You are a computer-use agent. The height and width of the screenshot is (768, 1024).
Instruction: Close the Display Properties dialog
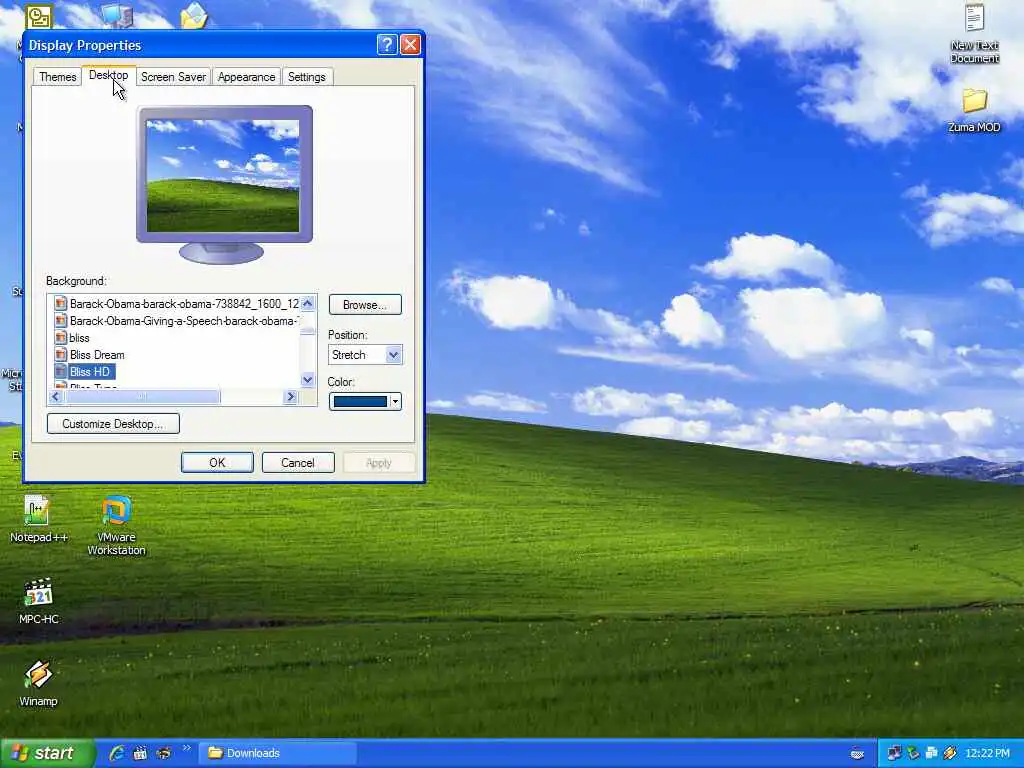(410, 44)
